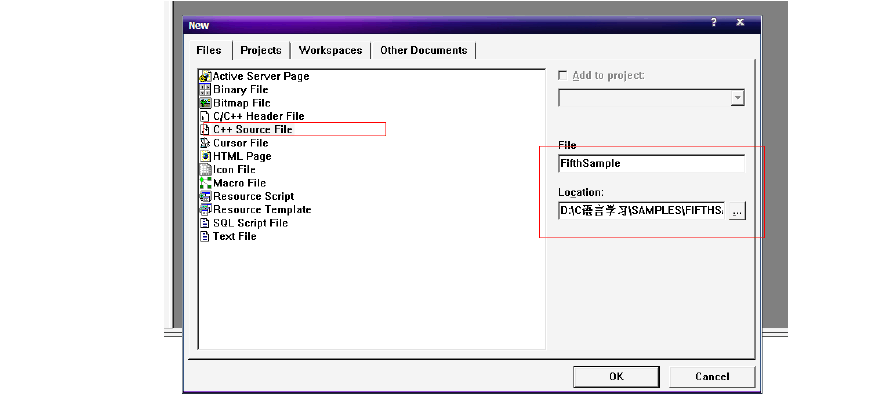
Task: Select the Macro File icon
Action: [205, 183]
